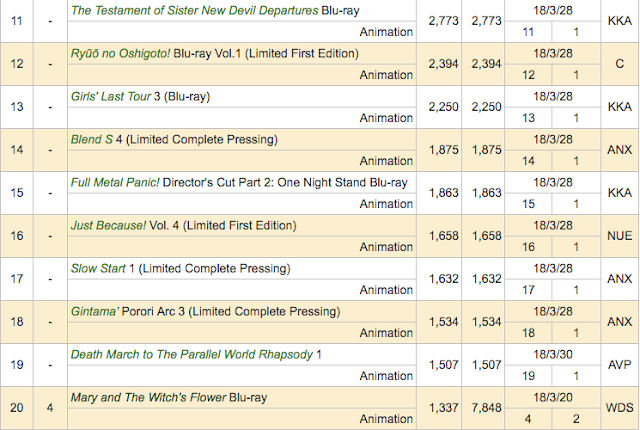Click KKA in Girls' Last Tour row
This screenshot has width=640, height=430.
click(x=620, y=107)
